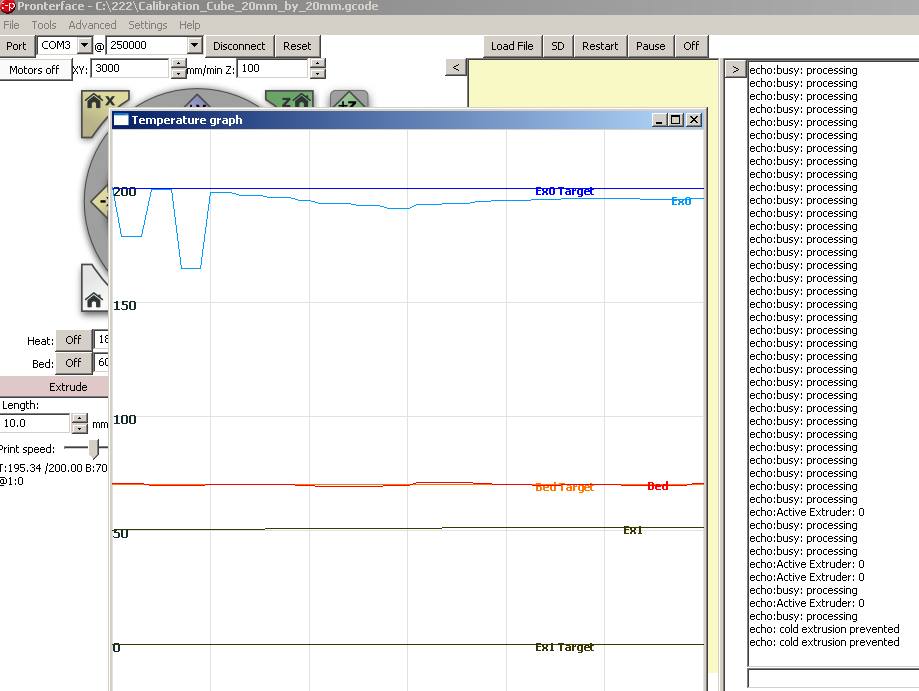Image resolution: width=919 pixels, height=691 pixels.
Task: Click the home X axis icon
Action: [96, 102]
